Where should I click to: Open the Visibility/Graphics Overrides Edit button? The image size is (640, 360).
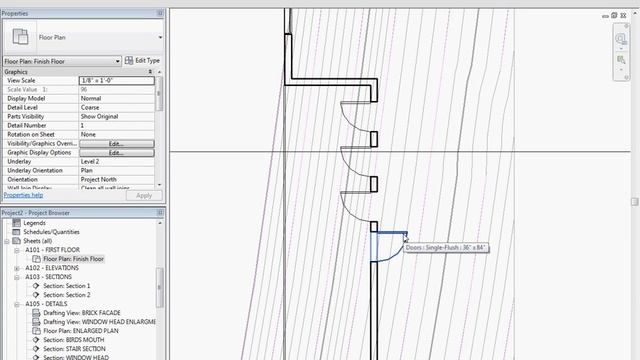(x=117, y=144)
